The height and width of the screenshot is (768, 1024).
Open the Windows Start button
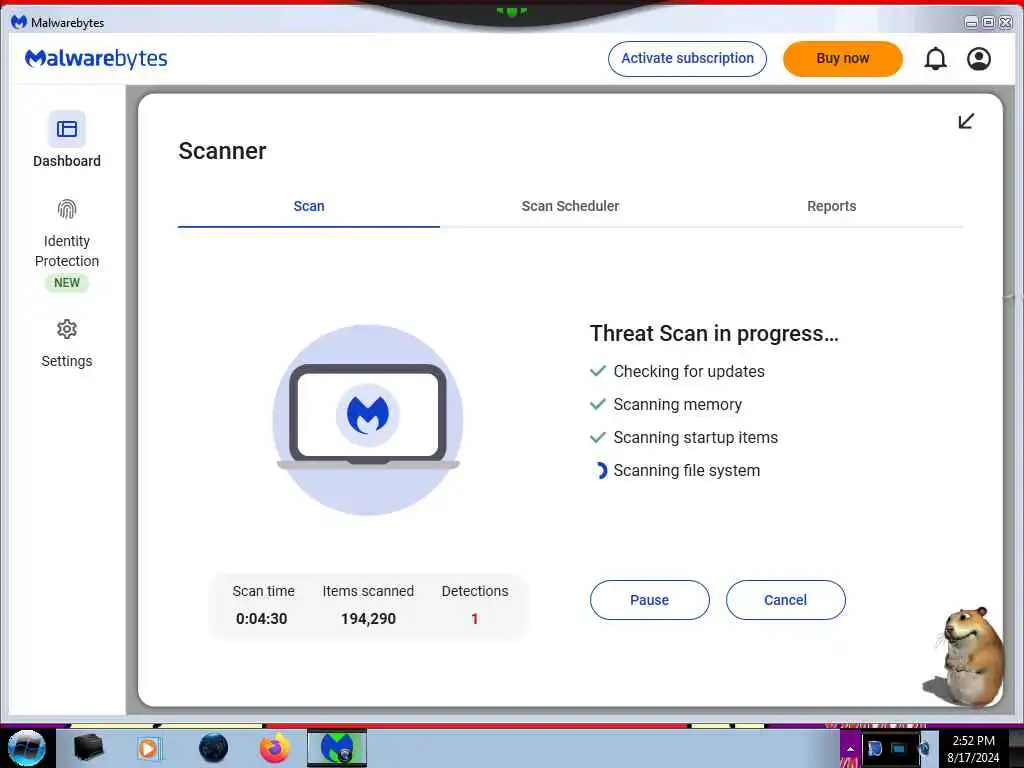[x=27, y=748]
